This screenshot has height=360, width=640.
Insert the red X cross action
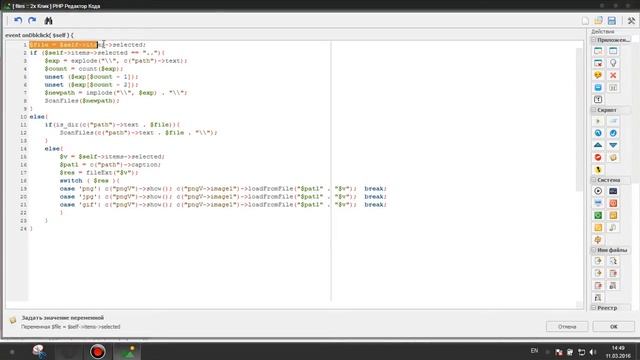click(613, 76)
